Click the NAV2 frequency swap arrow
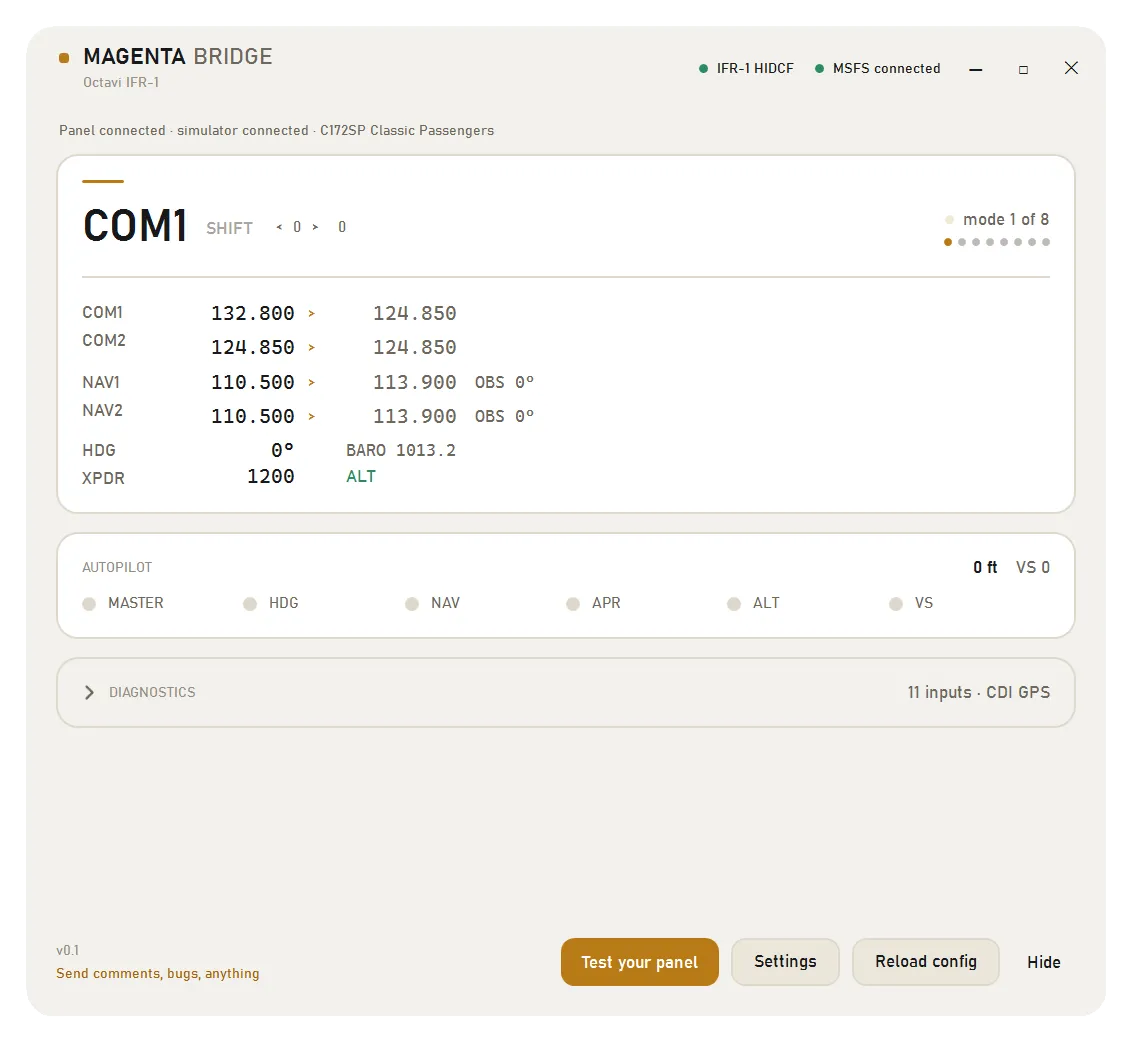Viewport: 1132px width, 1042px height. 312,416
